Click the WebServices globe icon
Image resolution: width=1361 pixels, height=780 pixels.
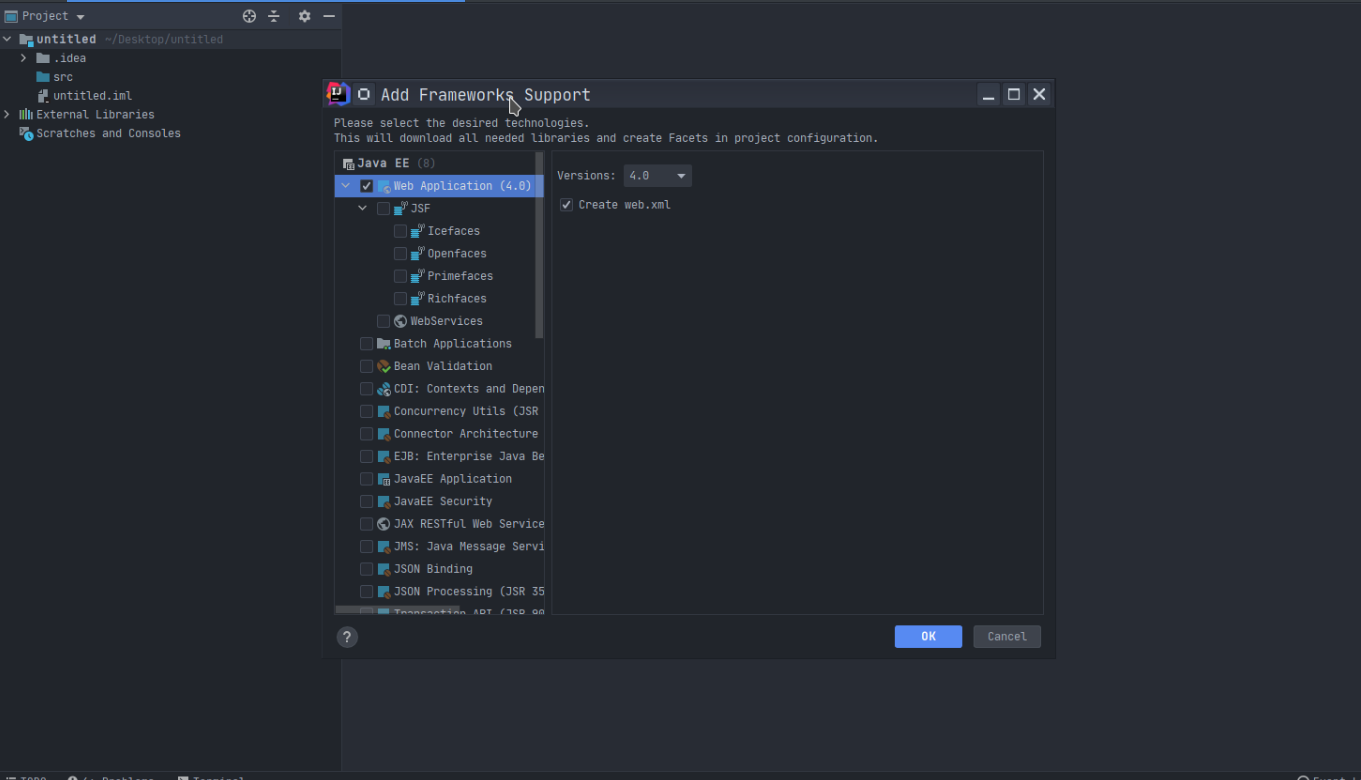(401, 321)
